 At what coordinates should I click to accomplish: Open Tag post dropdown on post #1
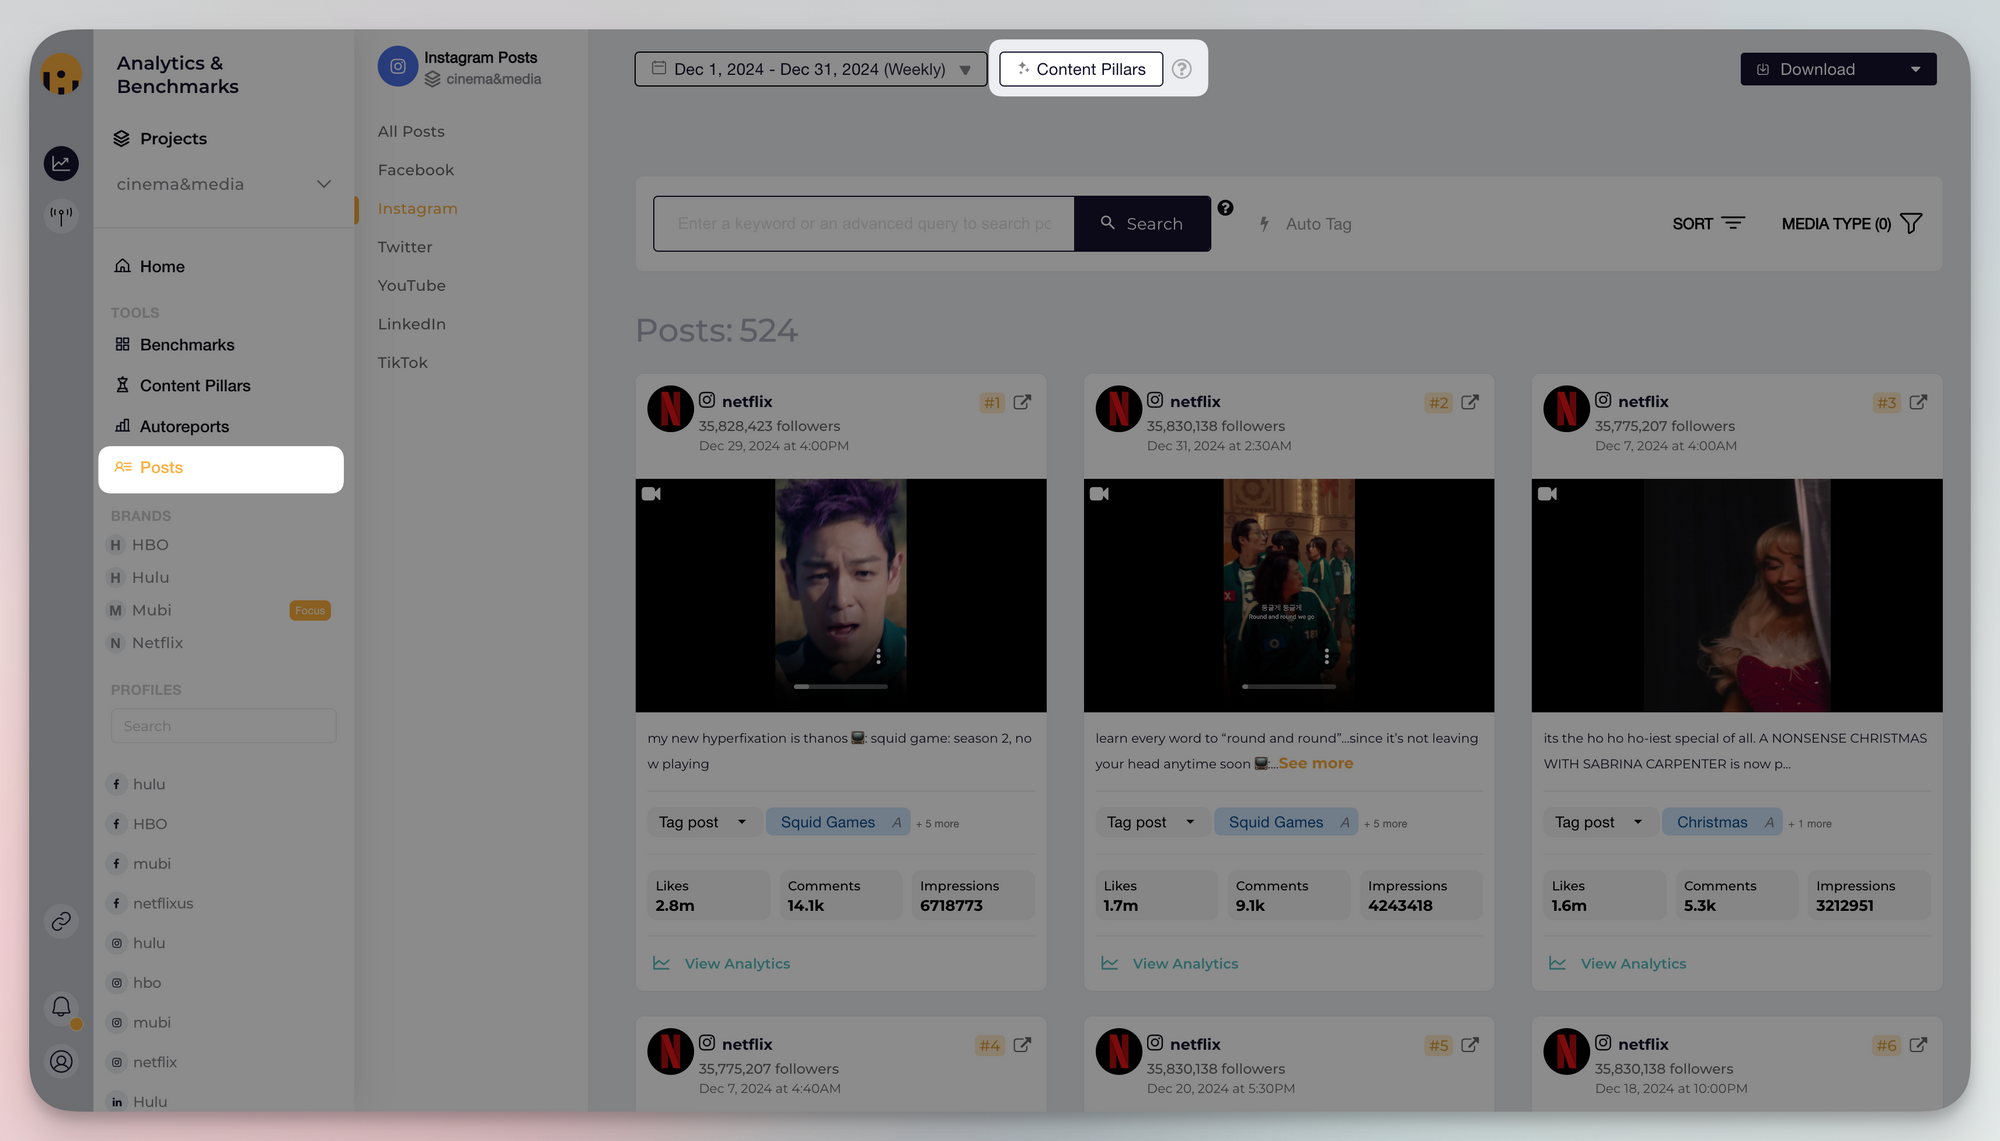pos(702,822)
